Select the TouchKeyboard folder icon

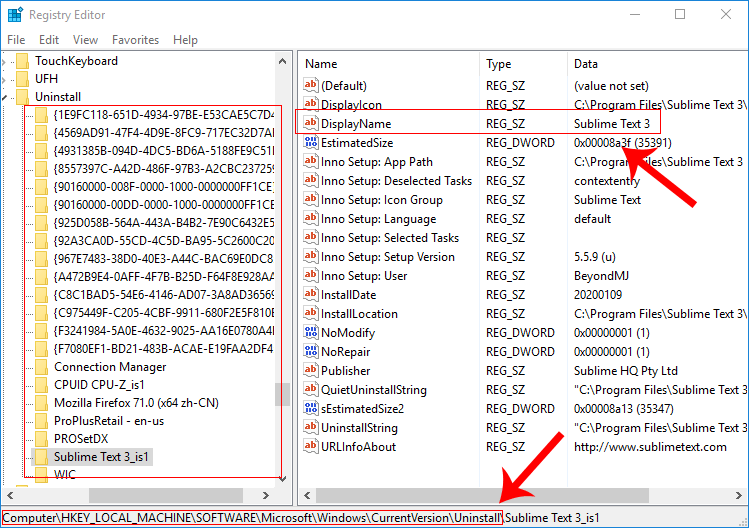point(22,61)
